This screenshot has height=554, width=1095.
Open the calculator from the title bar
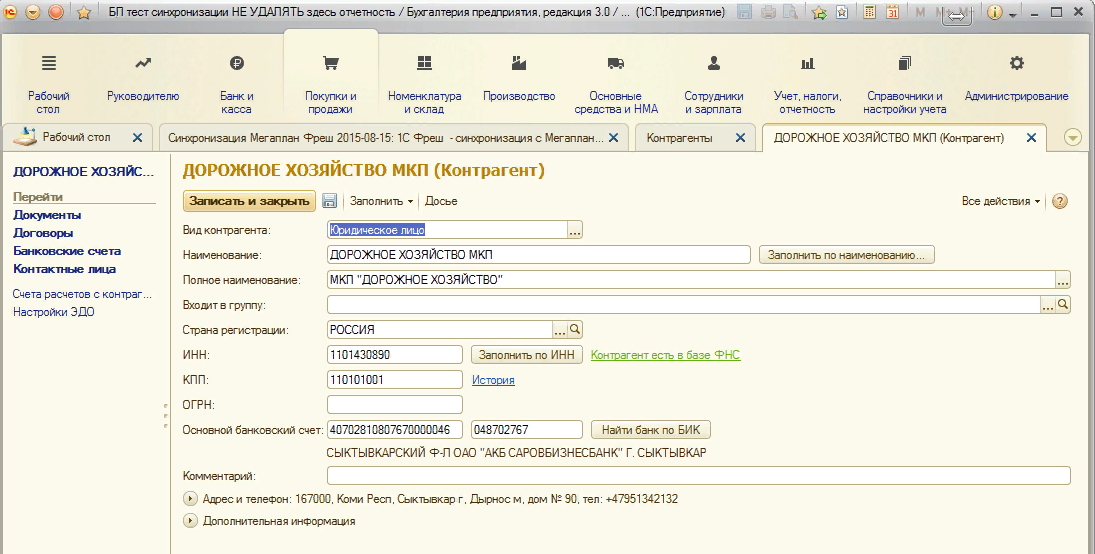(870, 13)
